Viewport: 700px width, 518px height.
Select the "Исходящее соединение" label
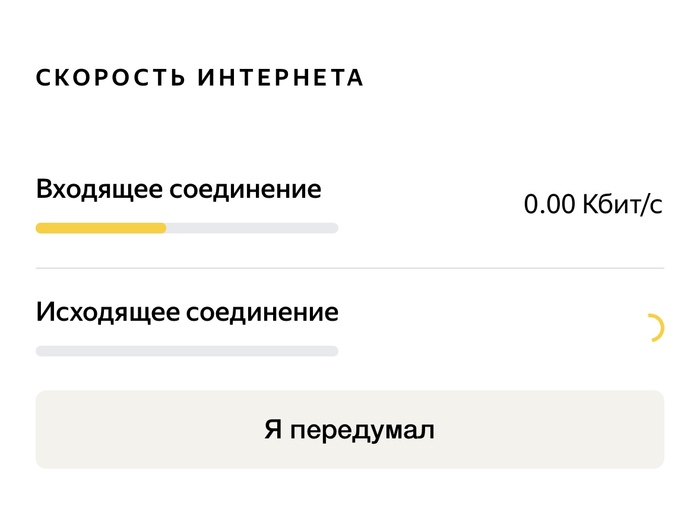187,312
